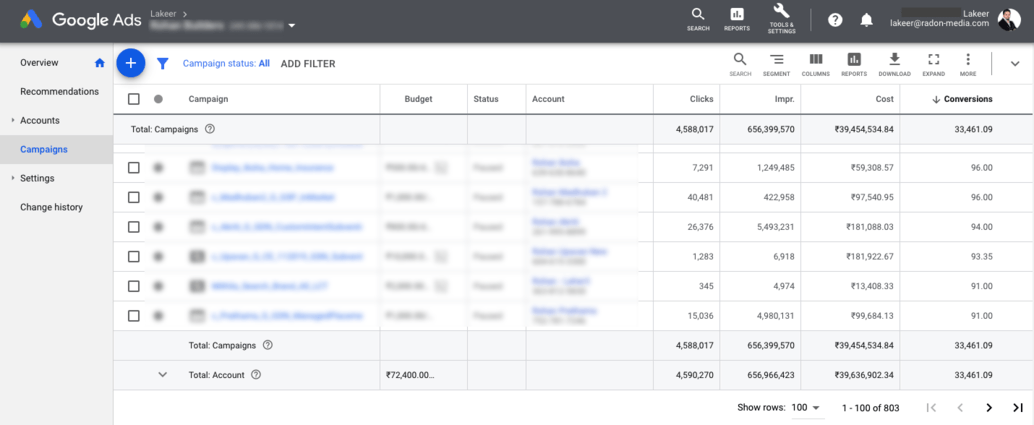The height and width of the screenshot is (425, 1034).
Task: Open Tools & Settings wrench icon
Action: click(781, 19)
